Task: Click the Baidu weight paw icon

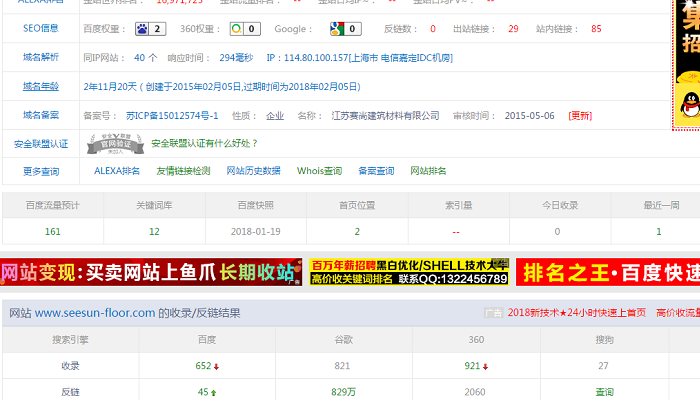Action: point(150,29)
